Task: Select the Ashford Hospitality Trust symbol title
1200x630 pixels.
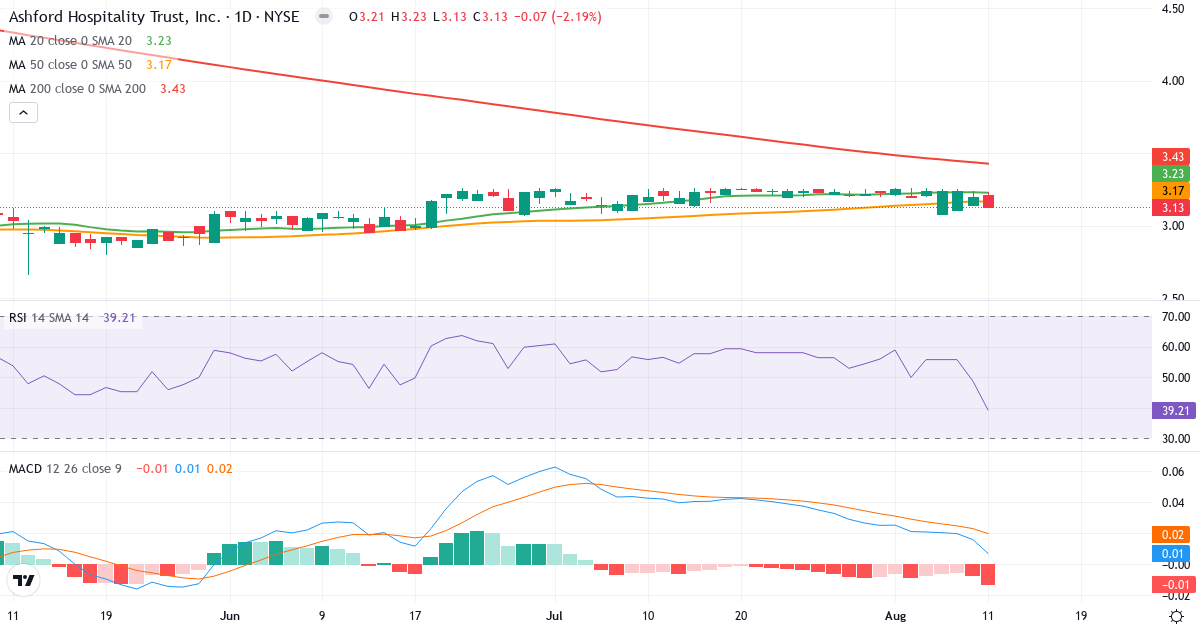Action: click(x=154, y=17)
